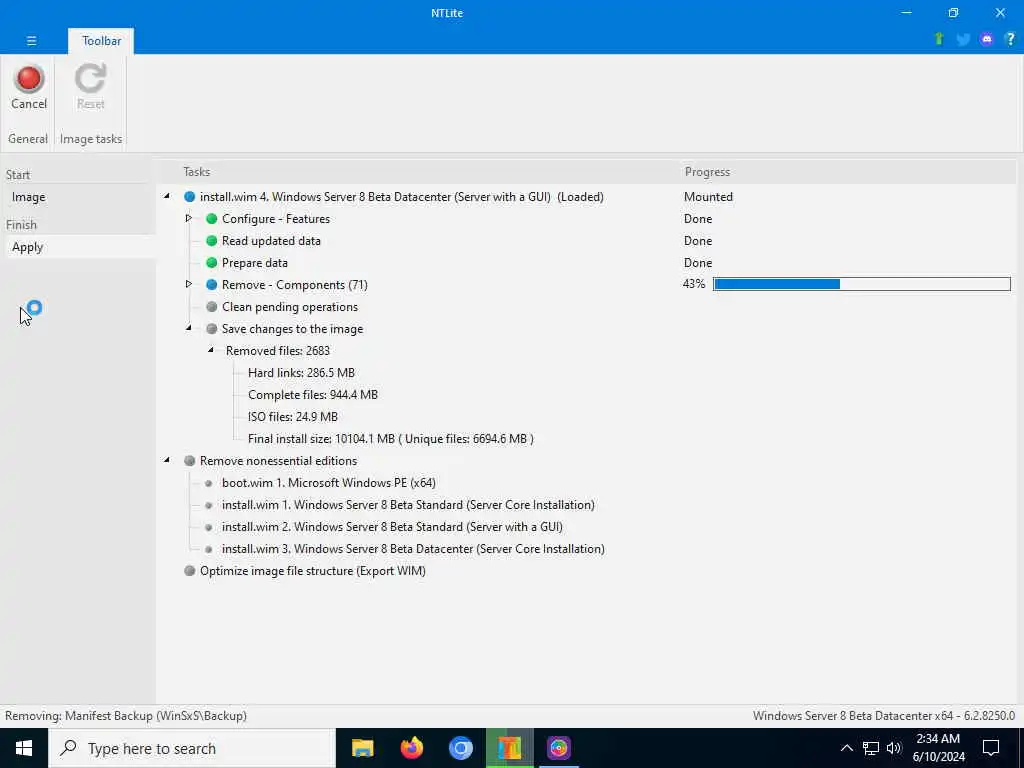
Task: Click the grayed Reset arrow icon
Action: click(x=90, y=78)
